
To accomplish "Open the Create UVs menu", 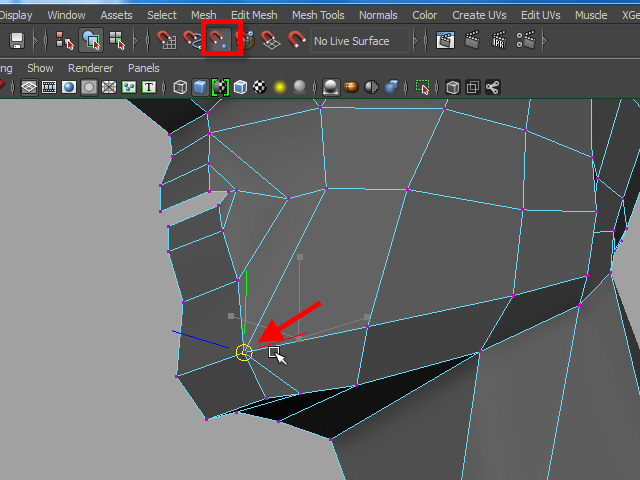I will (x=479, y=16).
